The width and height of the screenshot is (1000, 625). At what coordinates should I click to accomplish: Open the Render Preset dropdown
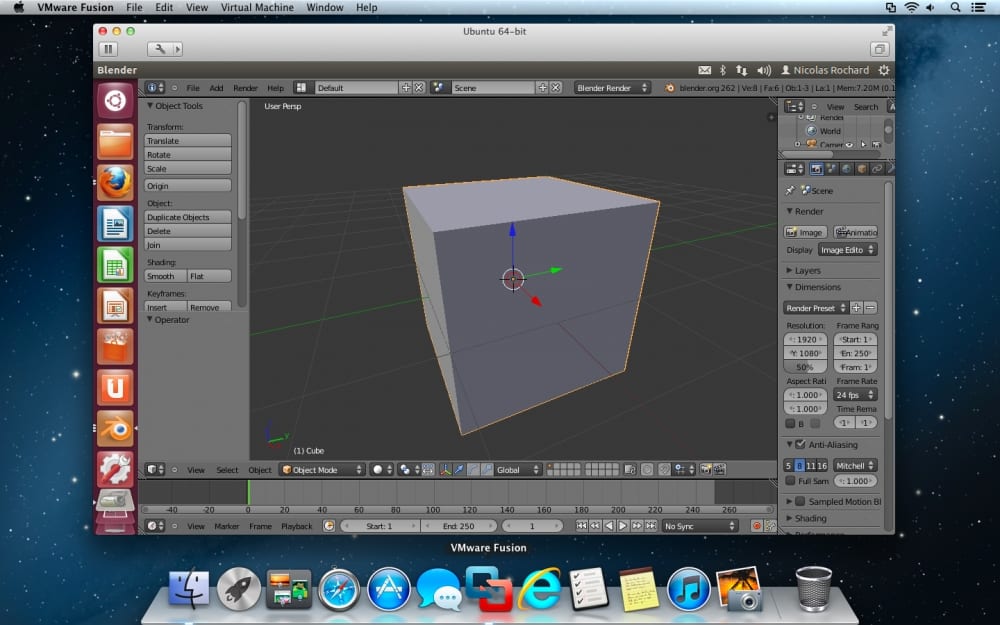(816, 308)
